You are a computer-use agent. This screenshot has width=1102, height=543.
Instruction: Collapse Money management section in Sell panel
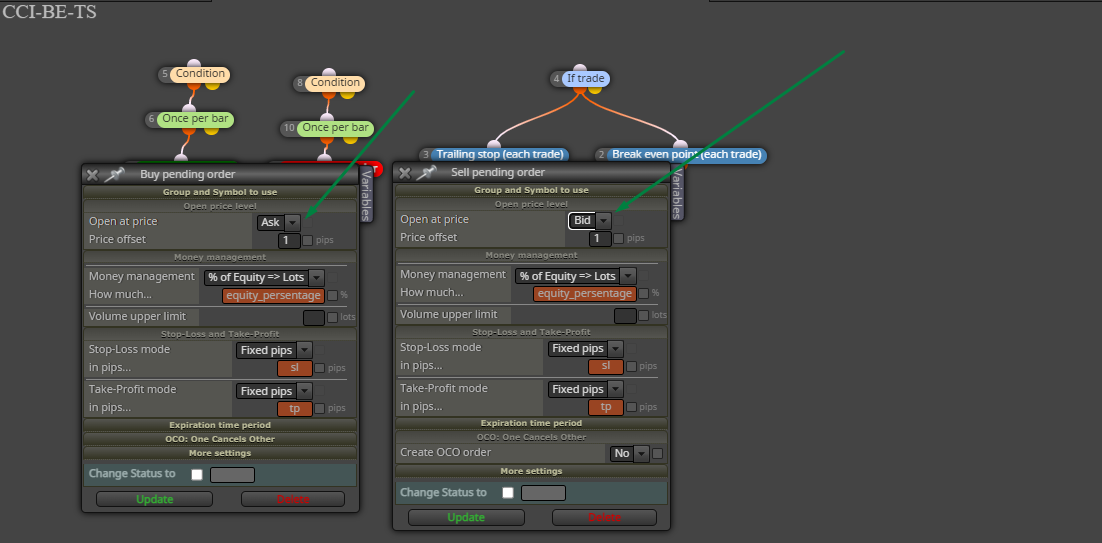point(531,256)
